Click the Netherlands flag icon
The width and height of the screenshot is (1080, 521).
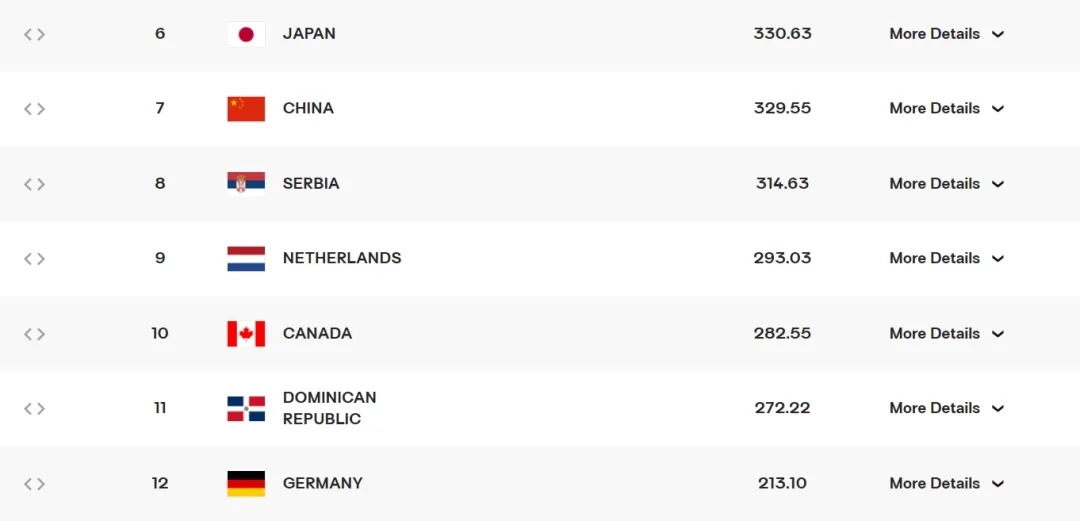pyautogui.click(x=246, y=259)
